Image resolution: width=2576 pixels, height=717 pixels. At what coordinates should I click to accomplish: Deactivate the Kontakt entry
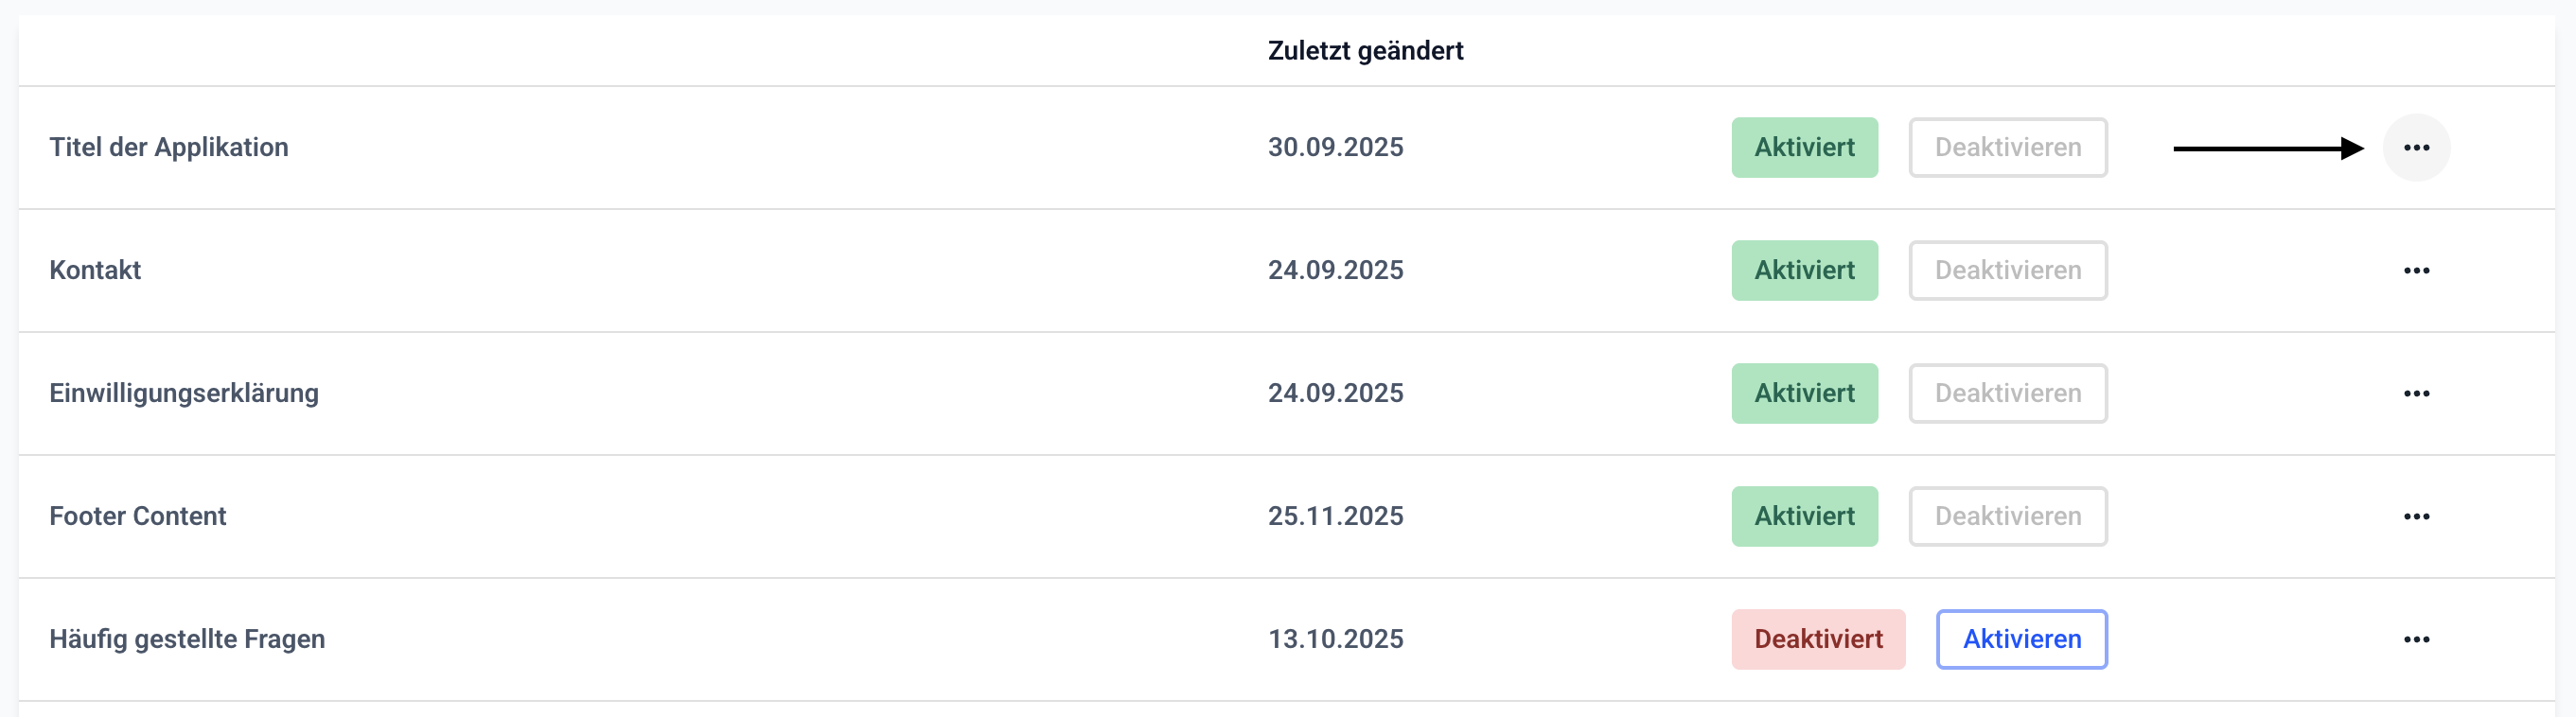tap(2007, 271)
